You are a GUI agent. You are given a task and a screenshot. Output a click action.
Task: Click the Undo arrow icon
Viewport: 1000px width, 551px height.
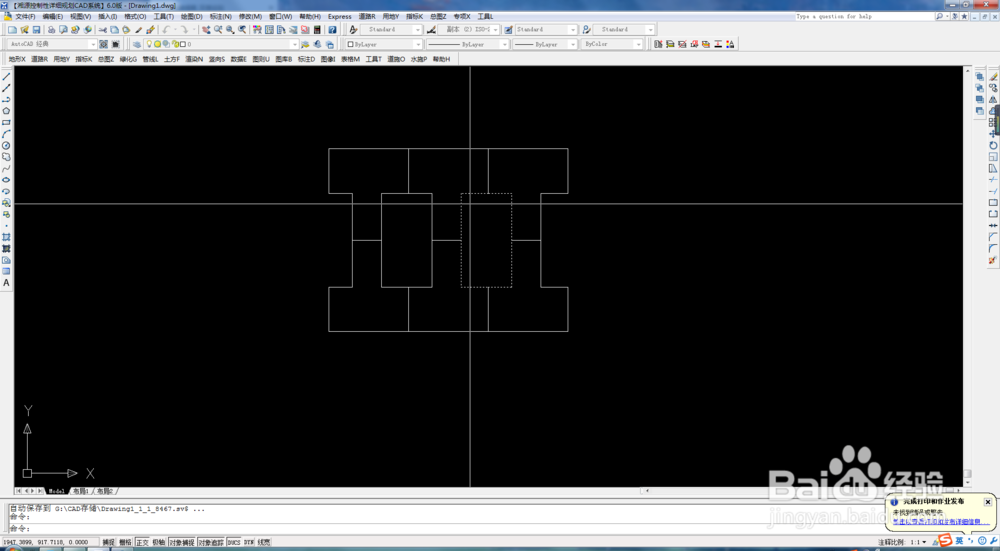pos(166,30)
